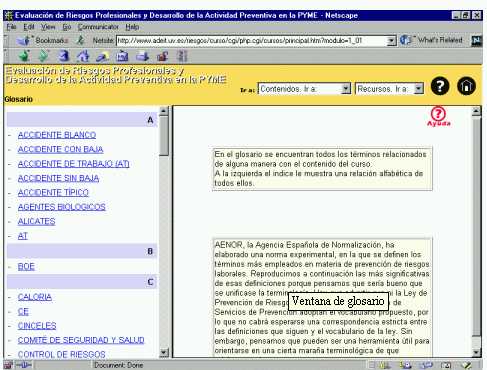
Task: Click the content pane scroll down arrow
Action: [476, 352]
